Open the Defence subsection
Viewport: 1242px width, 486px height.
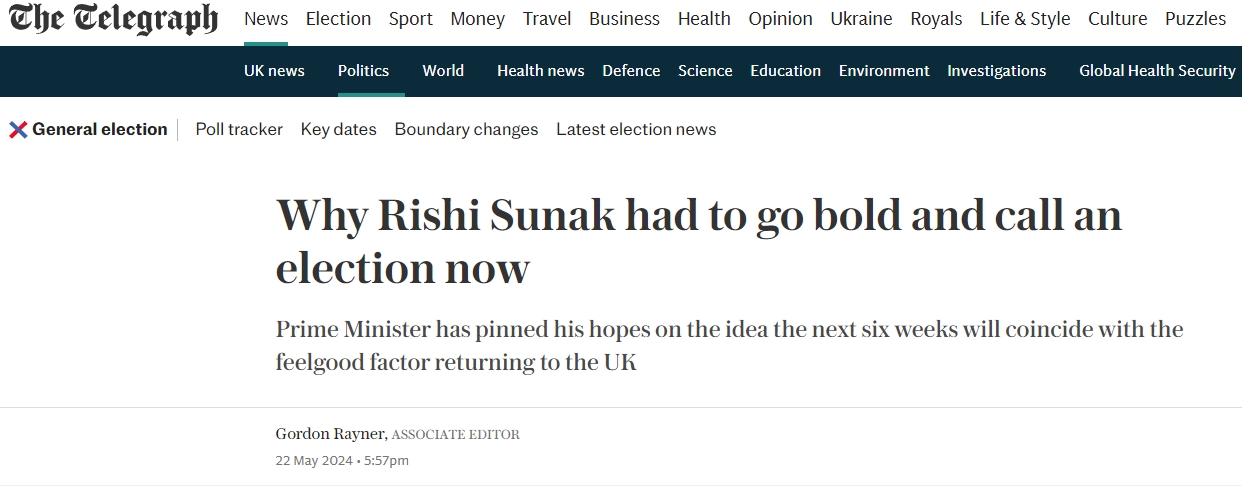pyautogui.click(x=631, y=70)
